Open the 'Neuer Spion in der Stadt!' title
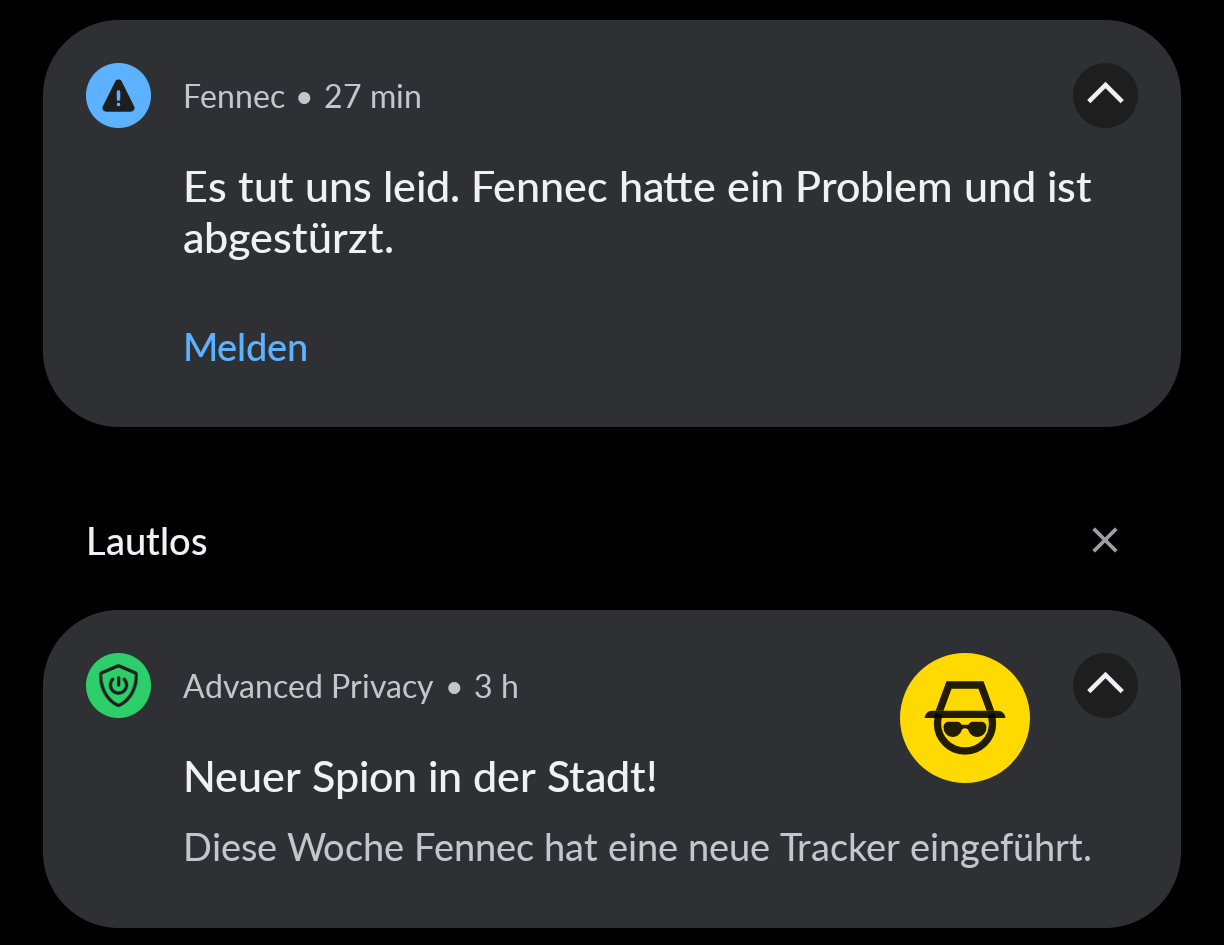Image resolution: width=1224 pixels, height=945 pixels. (x=420, y=777)
